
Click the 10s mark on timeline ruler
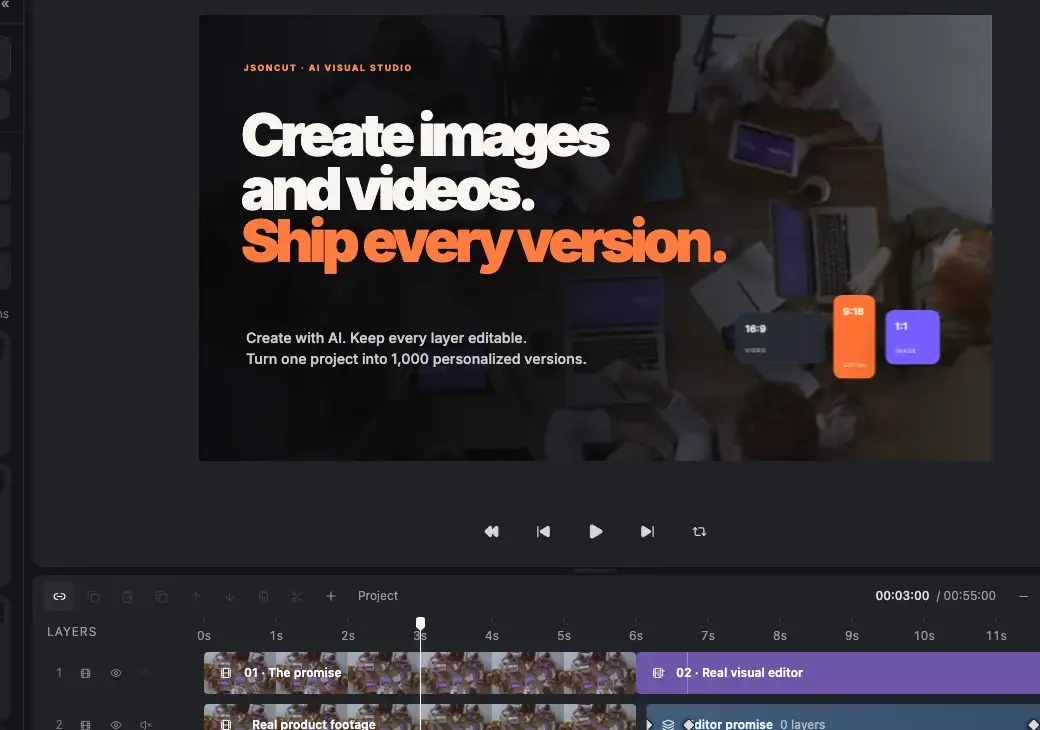point(924,635)
